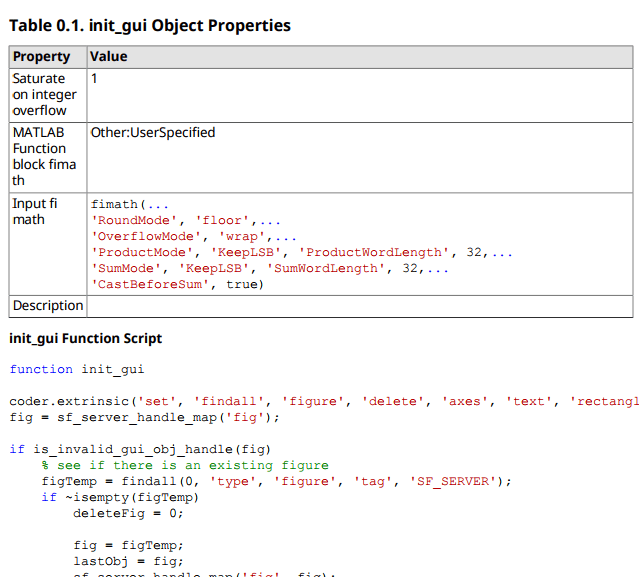Click the green comment 'see if there is an existing figure'

[193, 465]
